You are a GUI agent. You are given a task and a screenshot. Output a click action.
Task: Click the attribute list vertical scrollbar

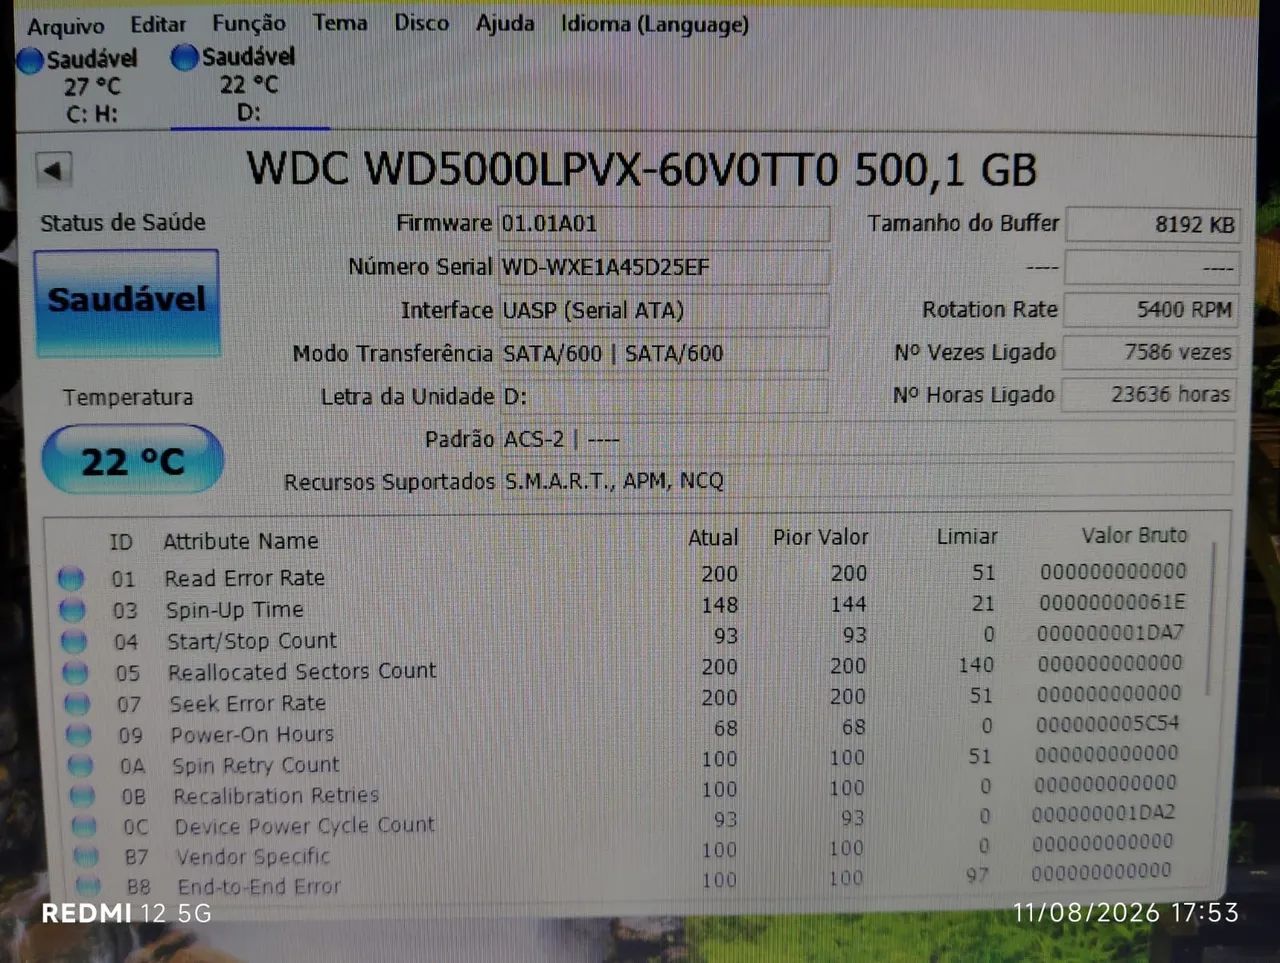1212,620
